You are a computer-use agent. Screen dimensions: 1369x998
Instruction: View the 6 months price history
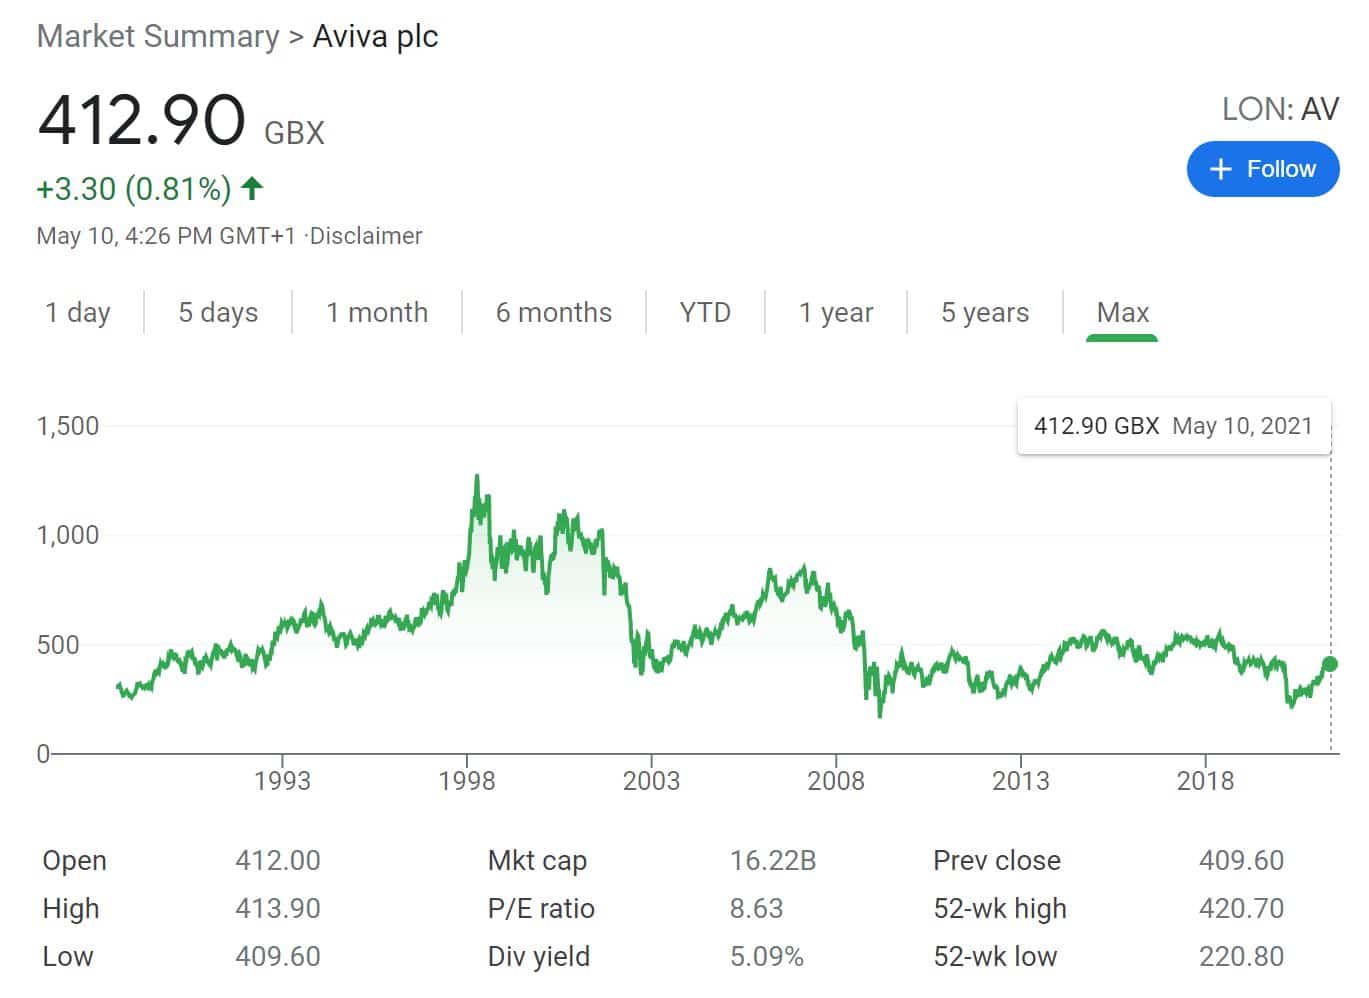coord(554,312)
